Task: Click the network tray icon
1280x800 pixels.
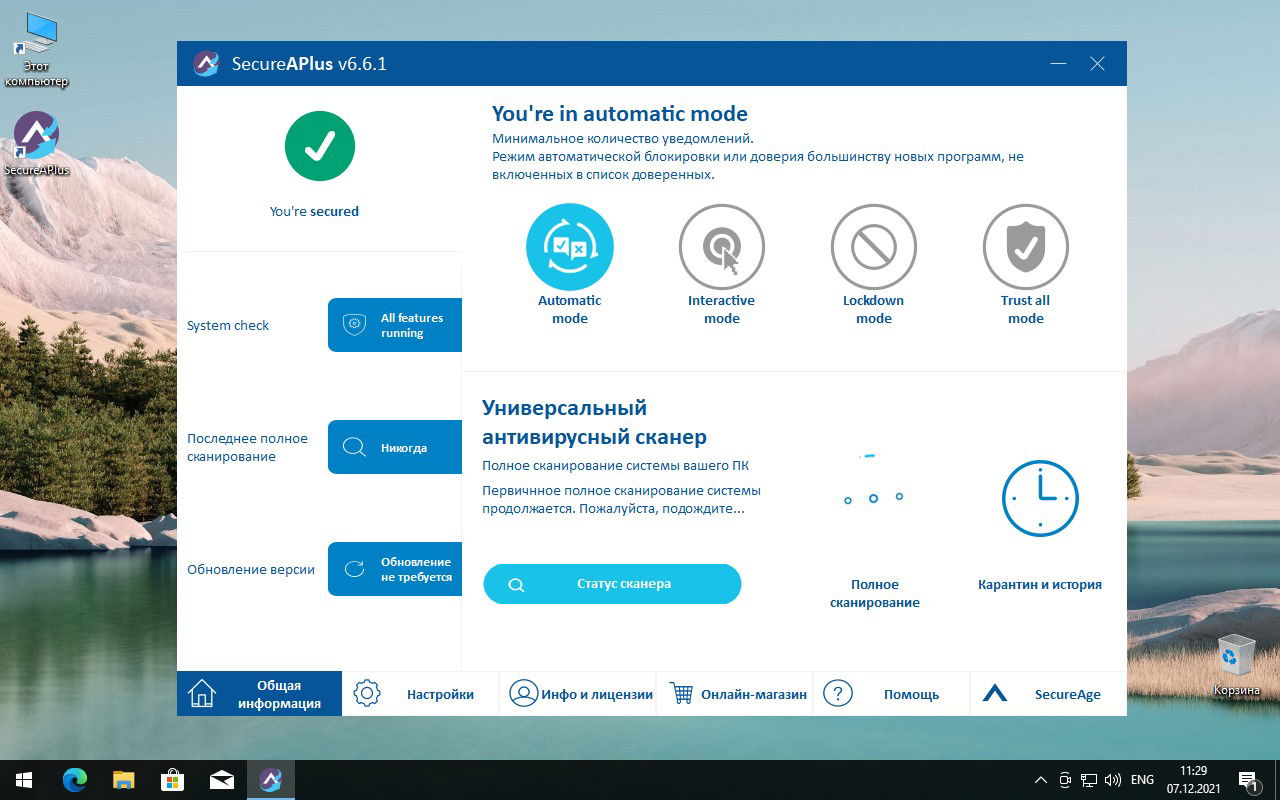Action: tap(1089, 780)
